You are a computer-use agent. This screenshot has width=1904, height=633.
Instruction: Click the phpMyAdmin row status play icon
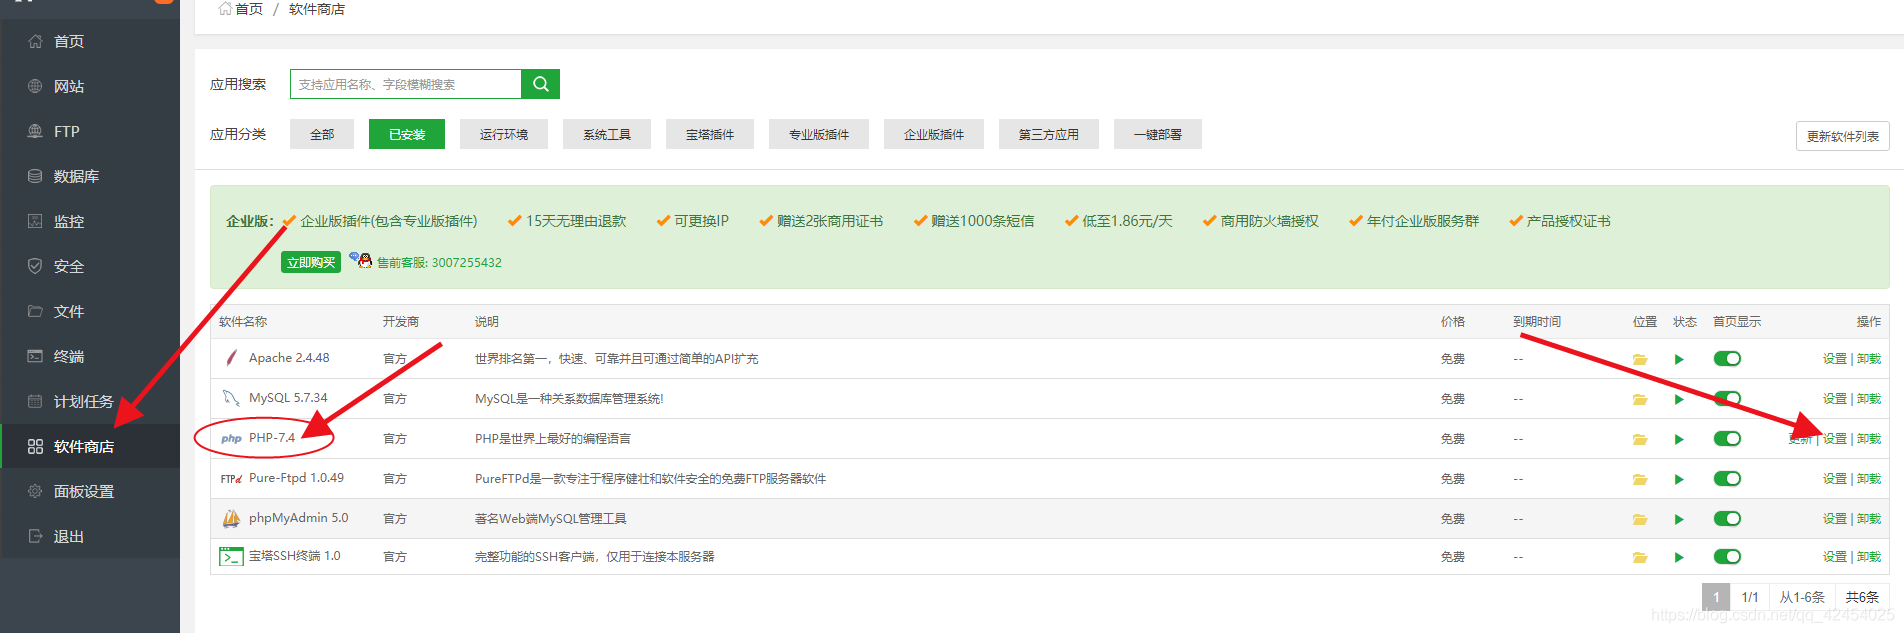(1679, 519)
